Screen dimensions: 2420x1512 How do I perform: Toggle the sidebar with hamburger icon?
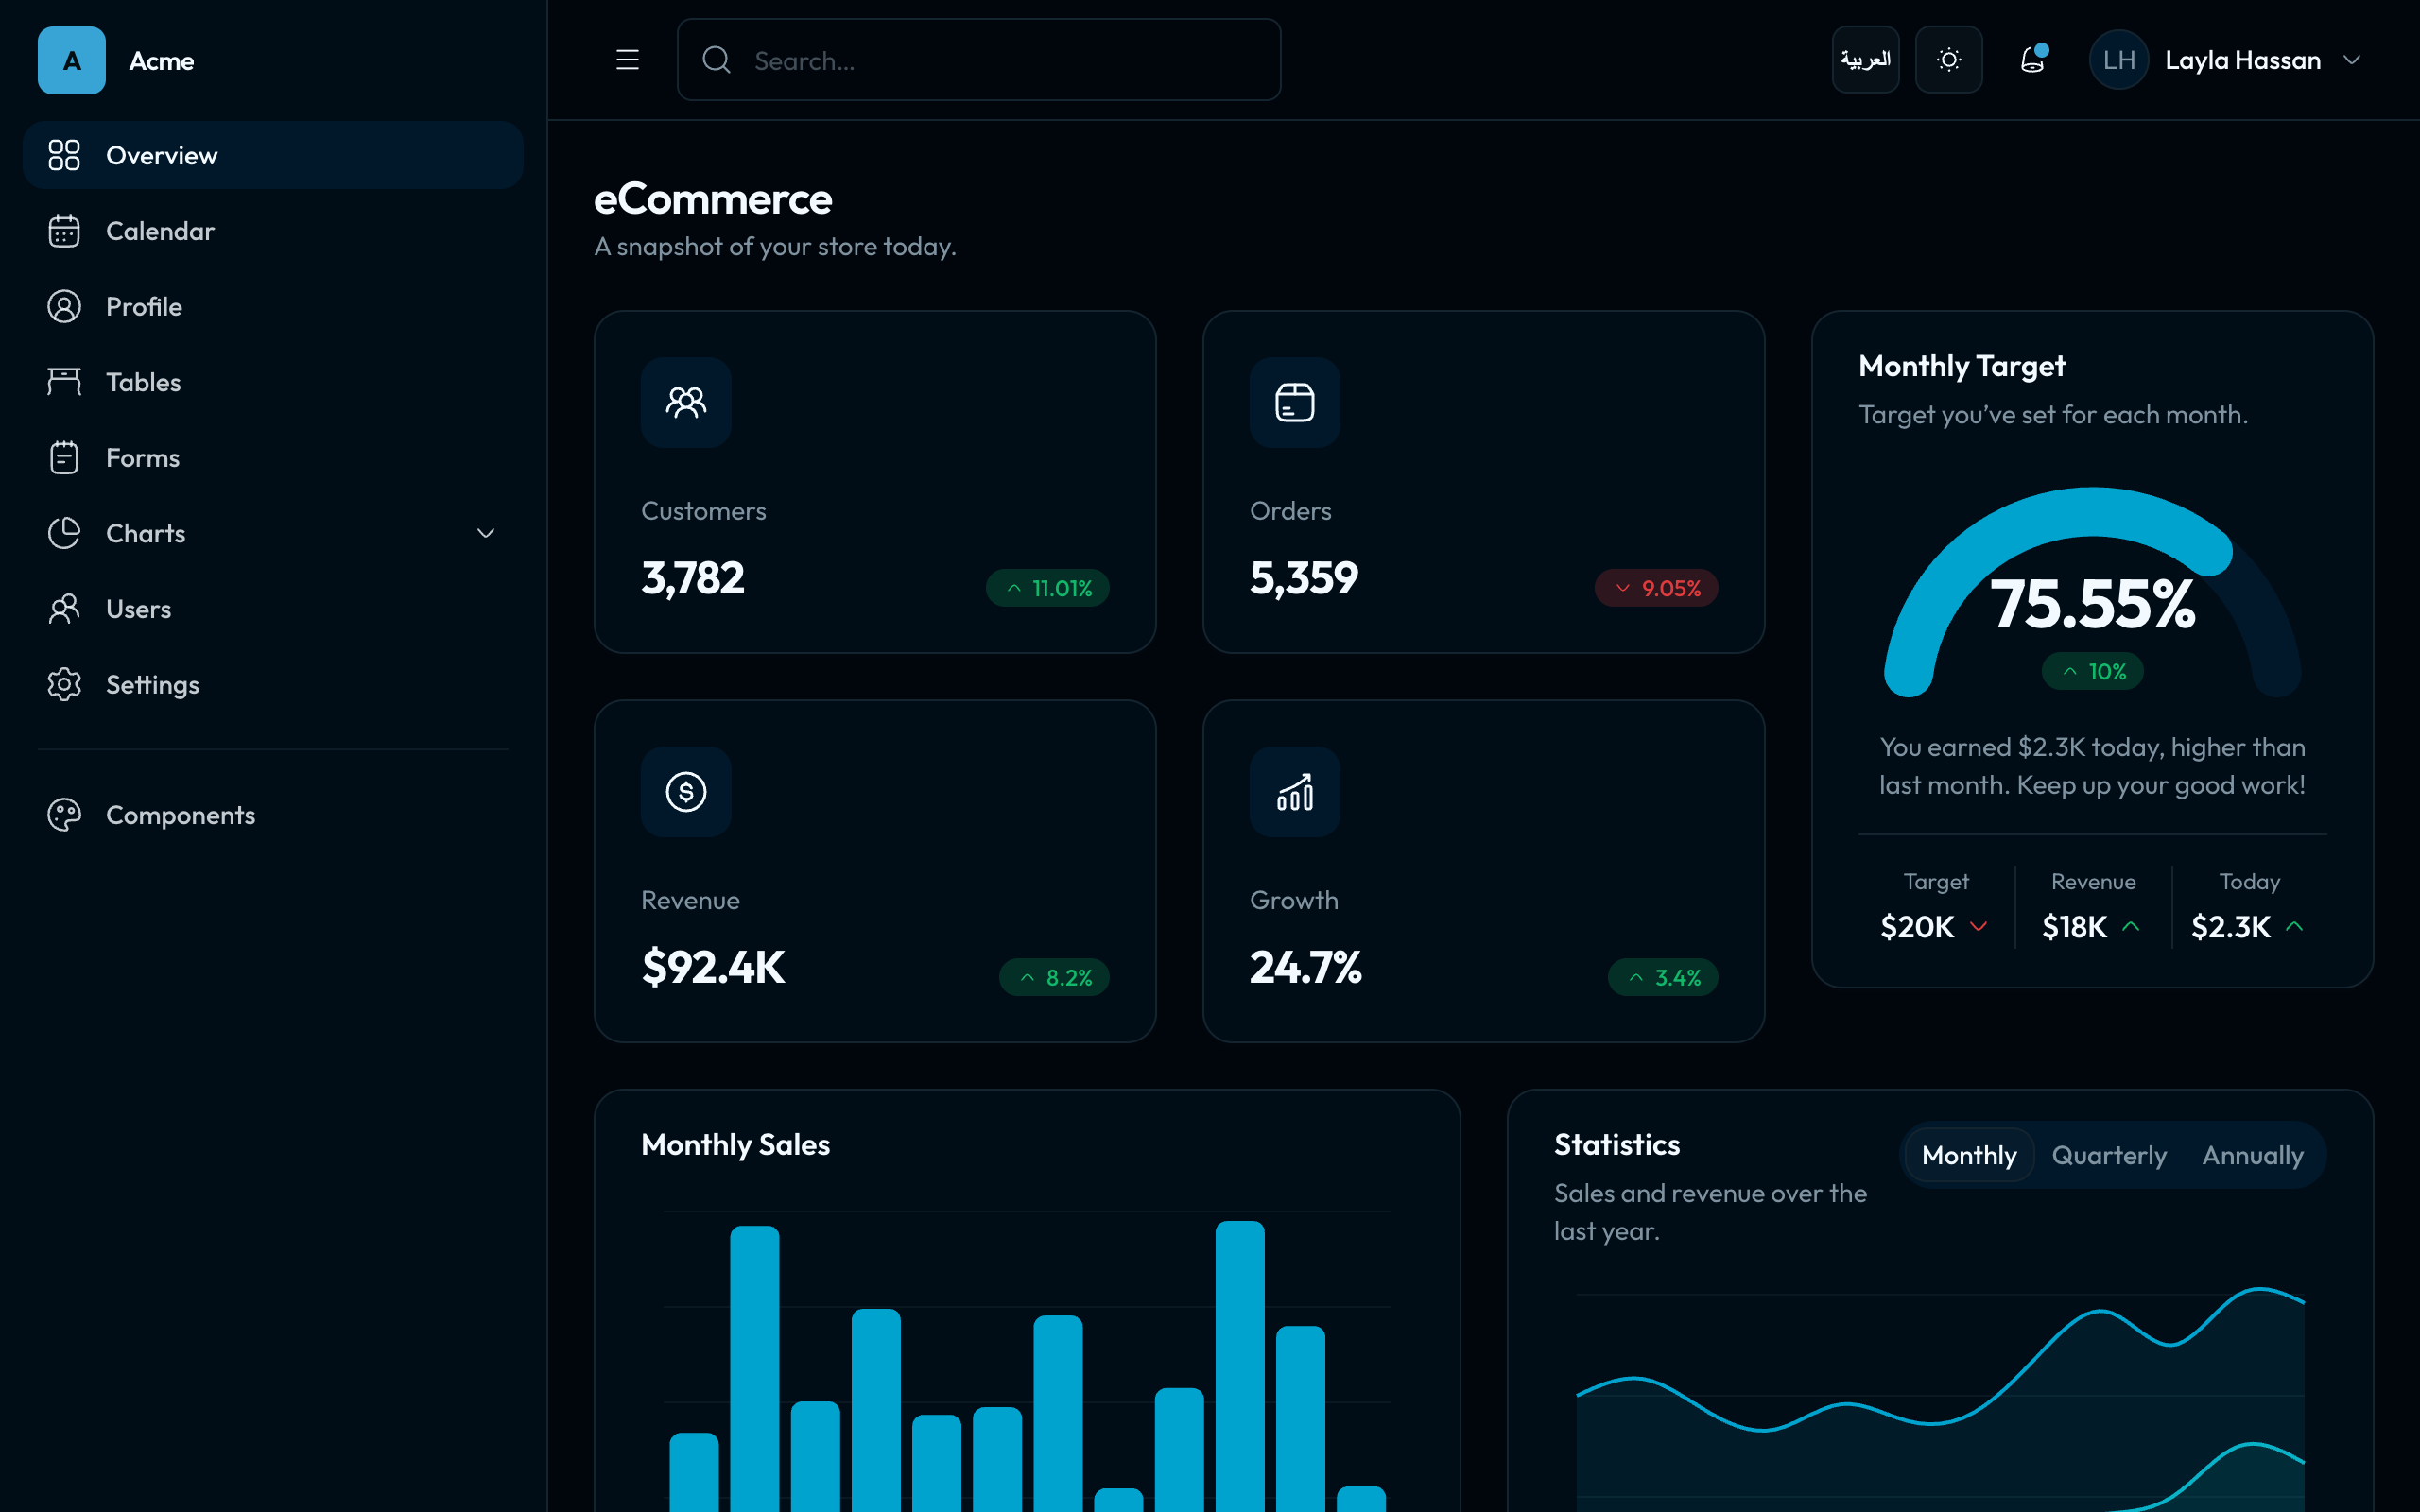tap(627, 60)
